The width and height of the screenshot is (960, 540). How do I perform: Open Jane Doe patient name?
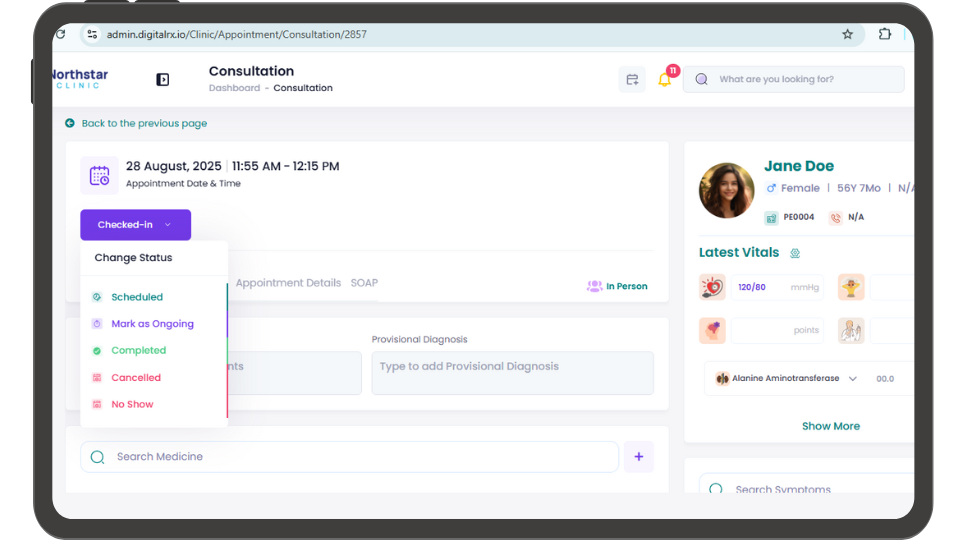799,166
